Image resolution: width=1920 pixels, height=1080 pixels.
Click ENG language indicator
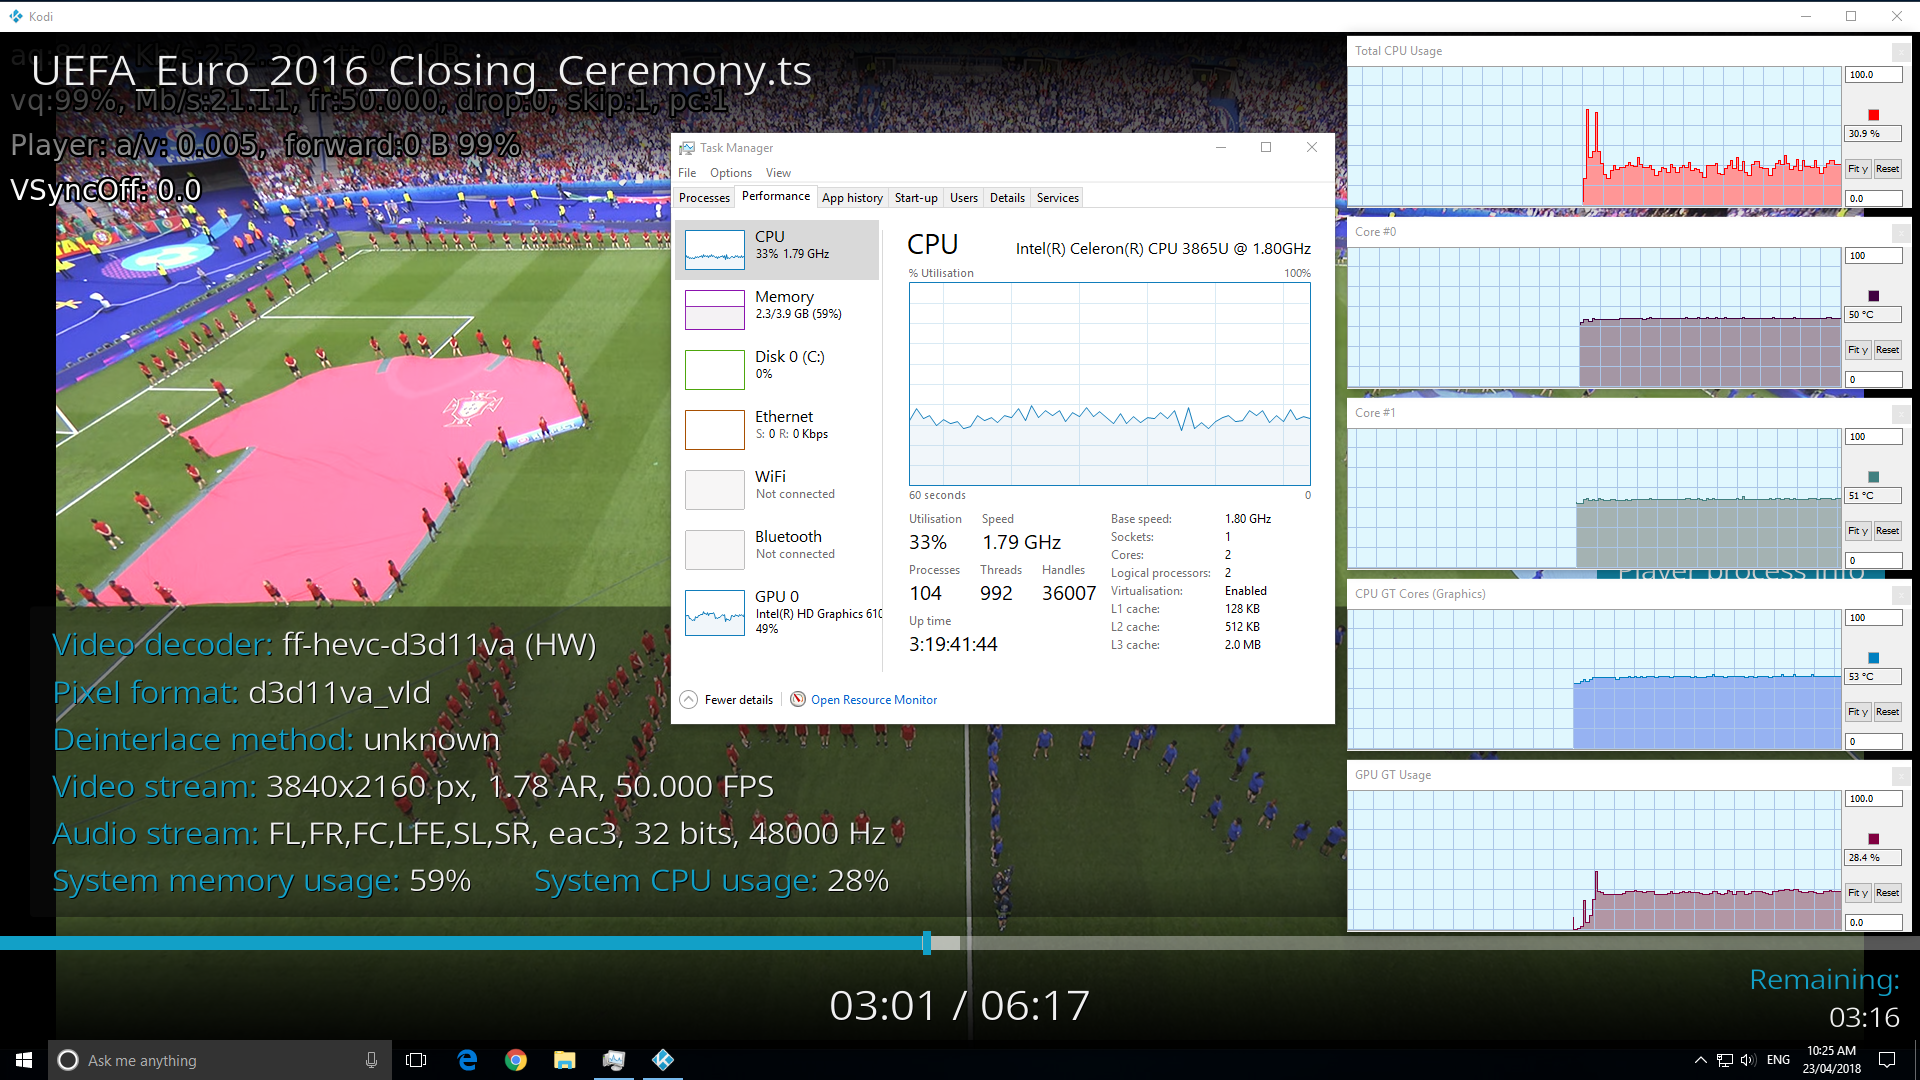(x=1778, y=1060)
